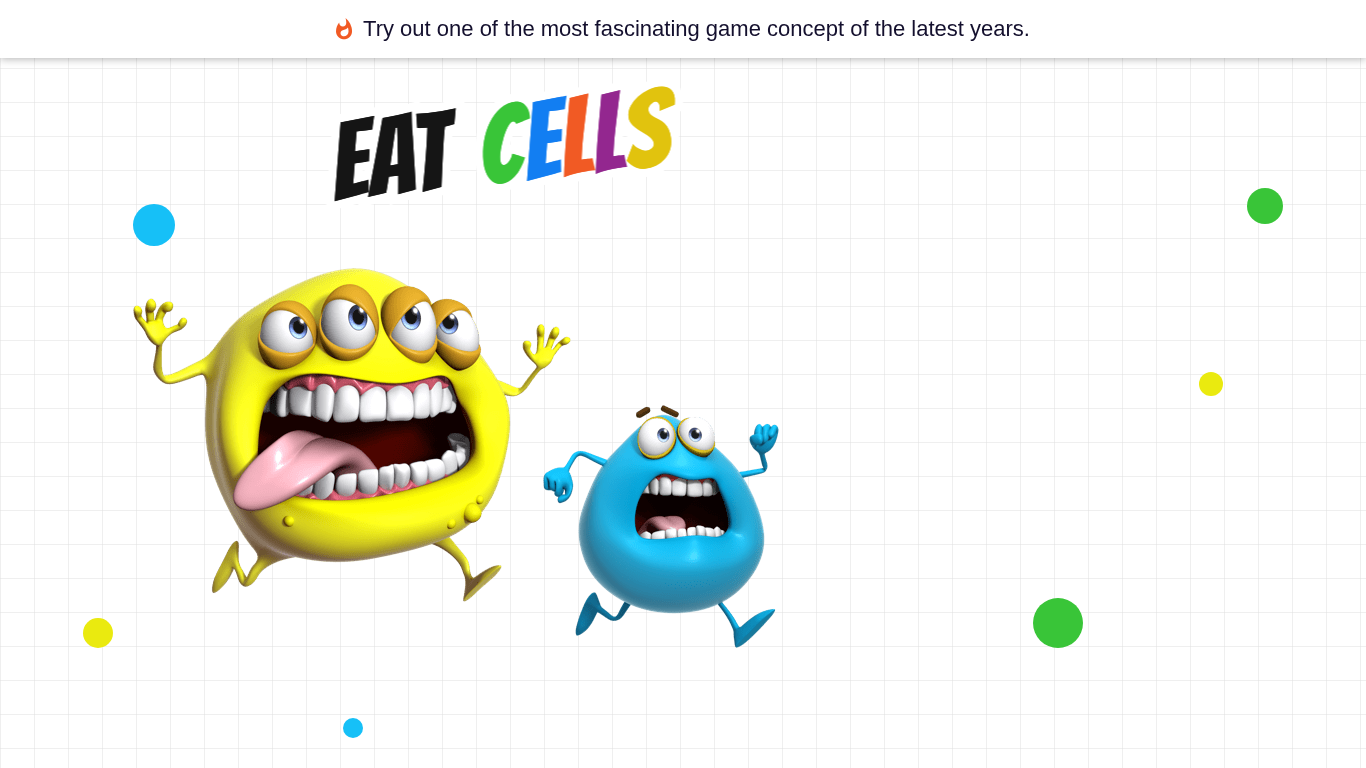Click the colorful CELLS logo word
This screenshot has height=768, width=1366.
579,136
